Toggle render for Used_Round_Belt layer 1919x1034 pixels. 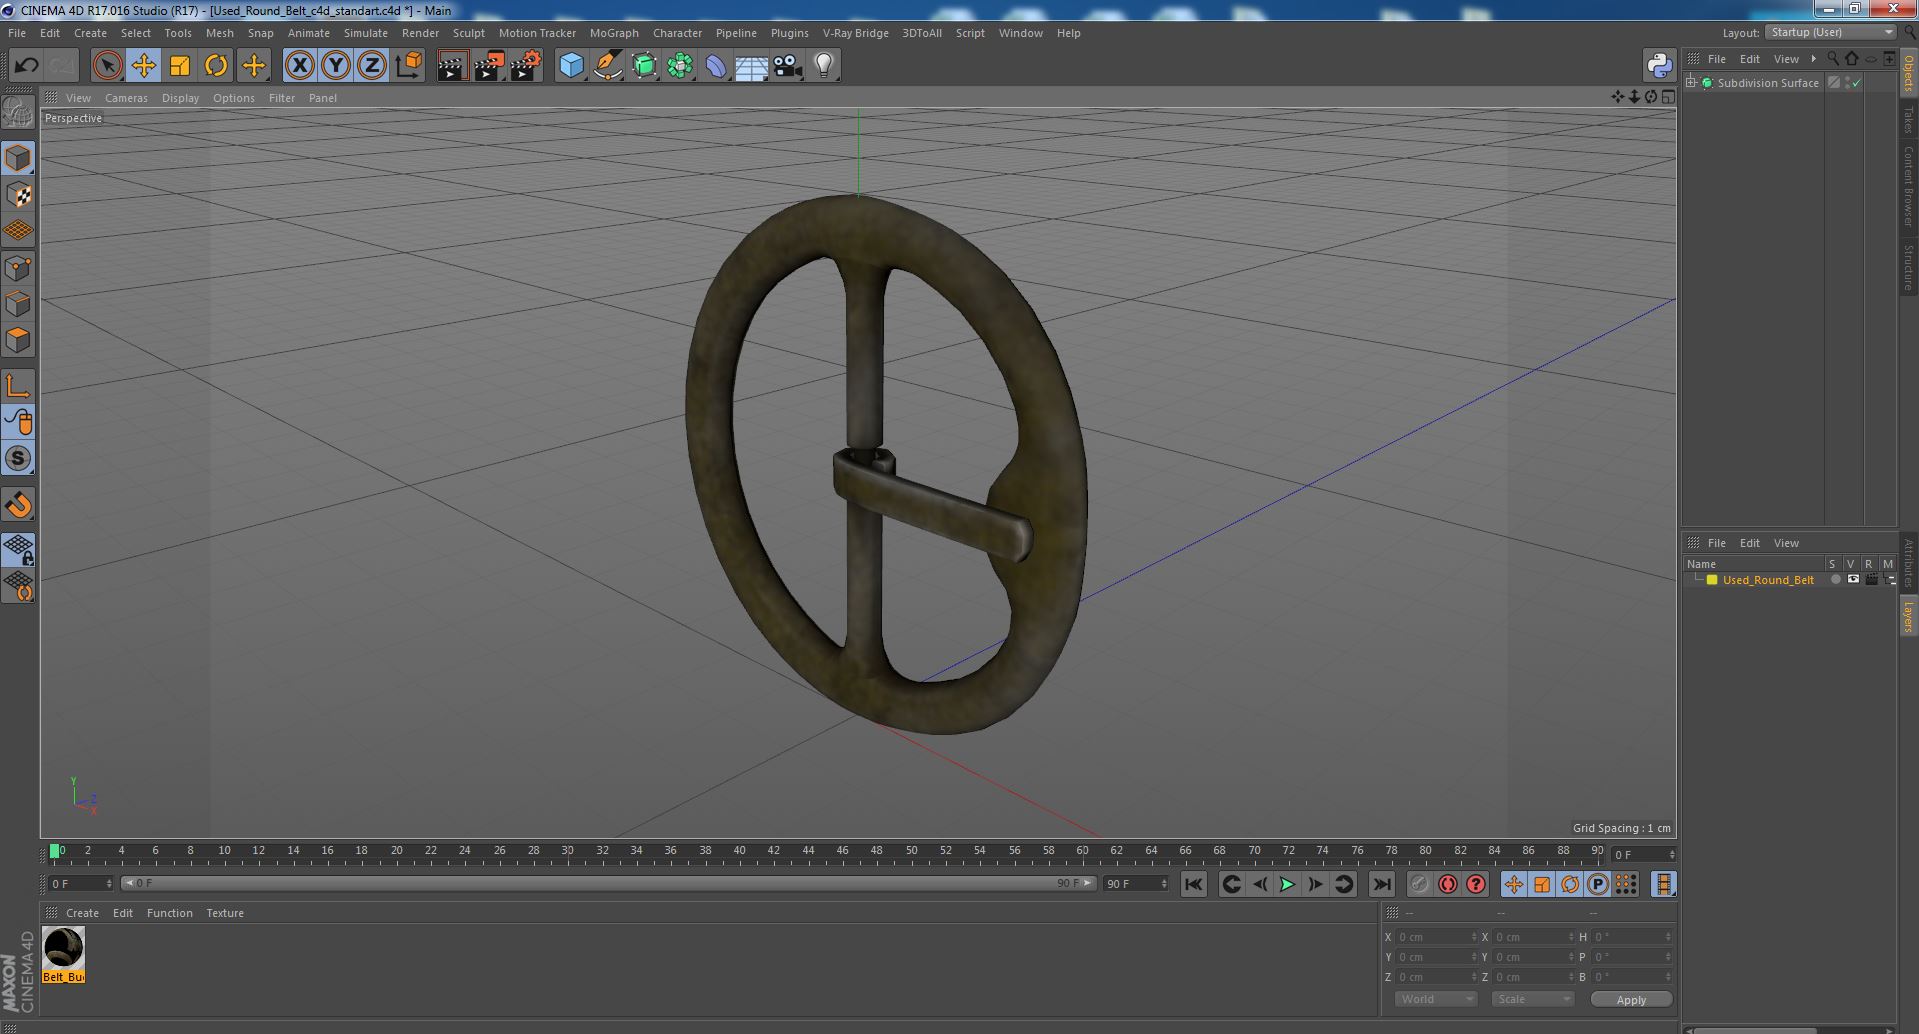tap(1871, 580)
